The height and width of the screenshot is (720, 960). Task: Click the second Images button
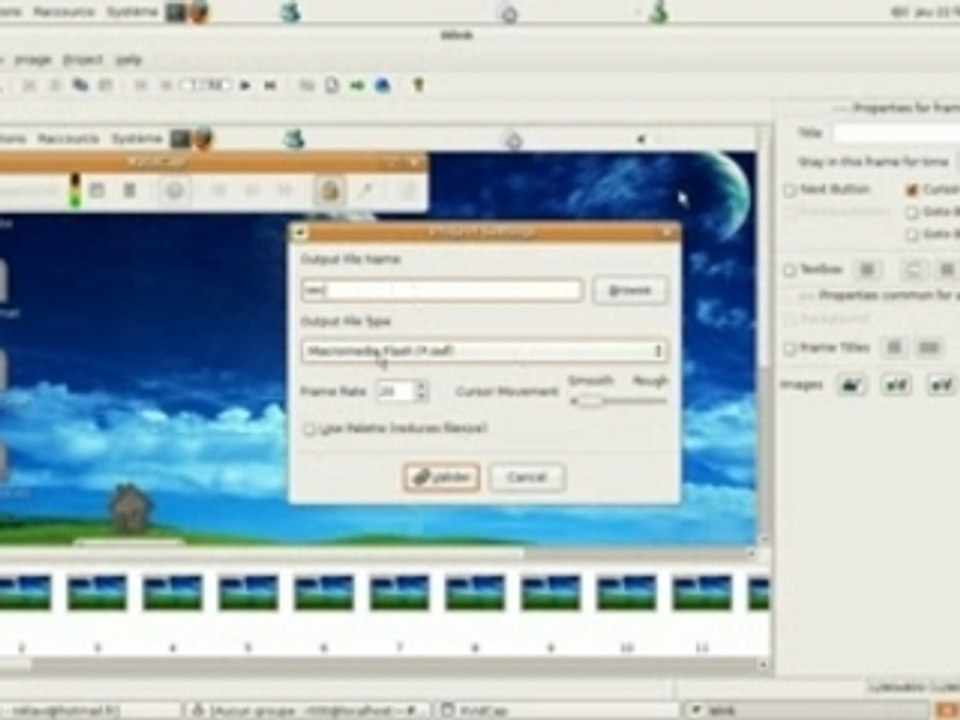coord(897,385)
